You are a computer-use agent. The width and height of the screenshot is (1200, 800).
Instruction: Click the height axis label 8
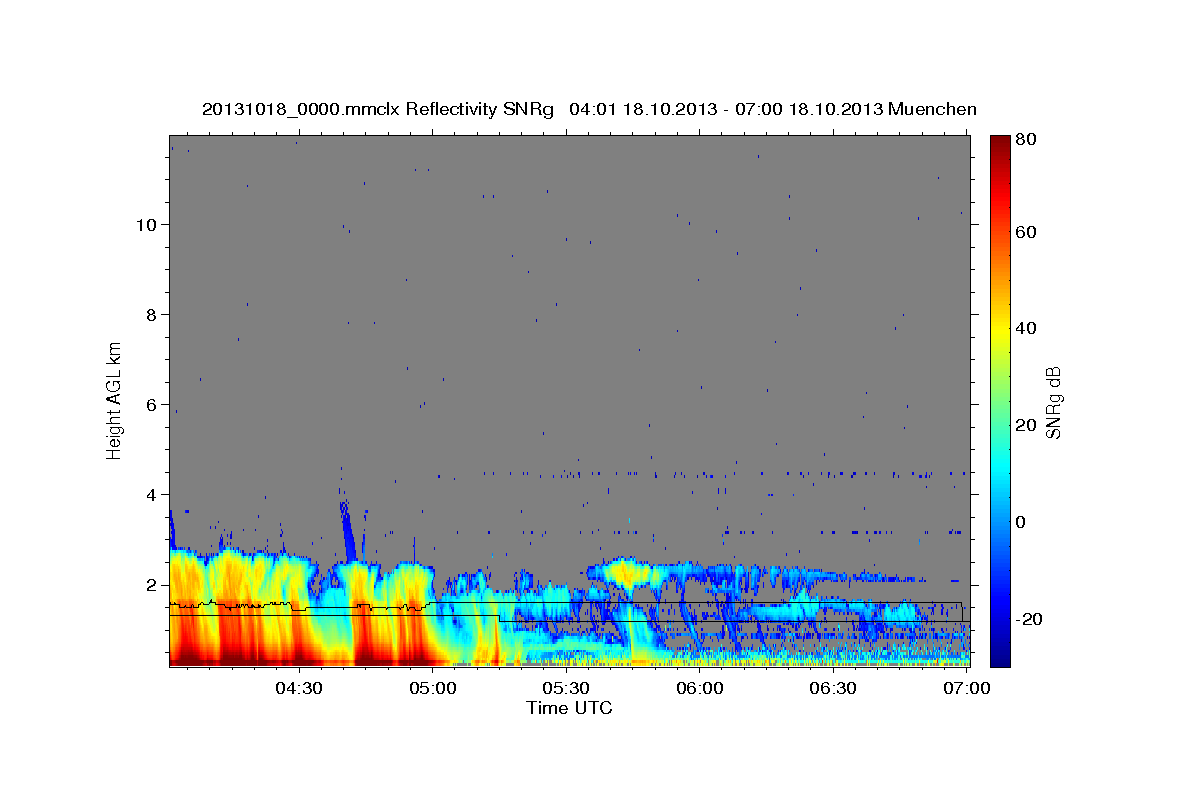(x=150, y=314)
